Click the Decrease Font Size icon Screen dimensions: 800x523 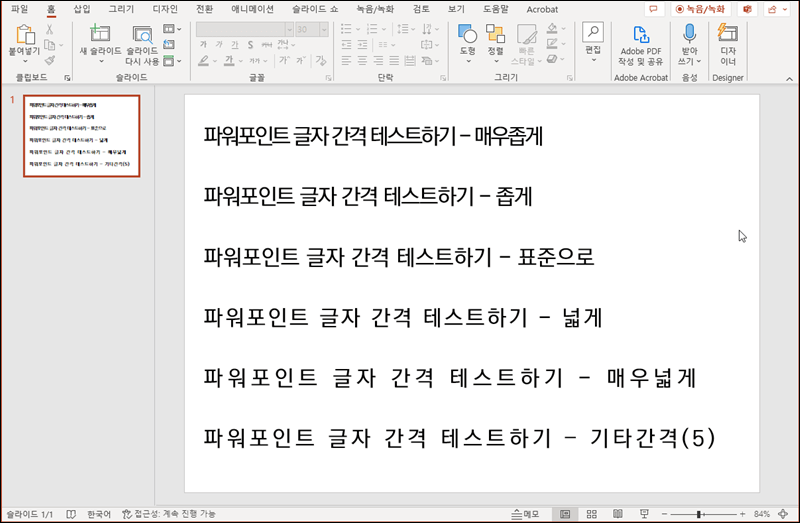(301, 61)
